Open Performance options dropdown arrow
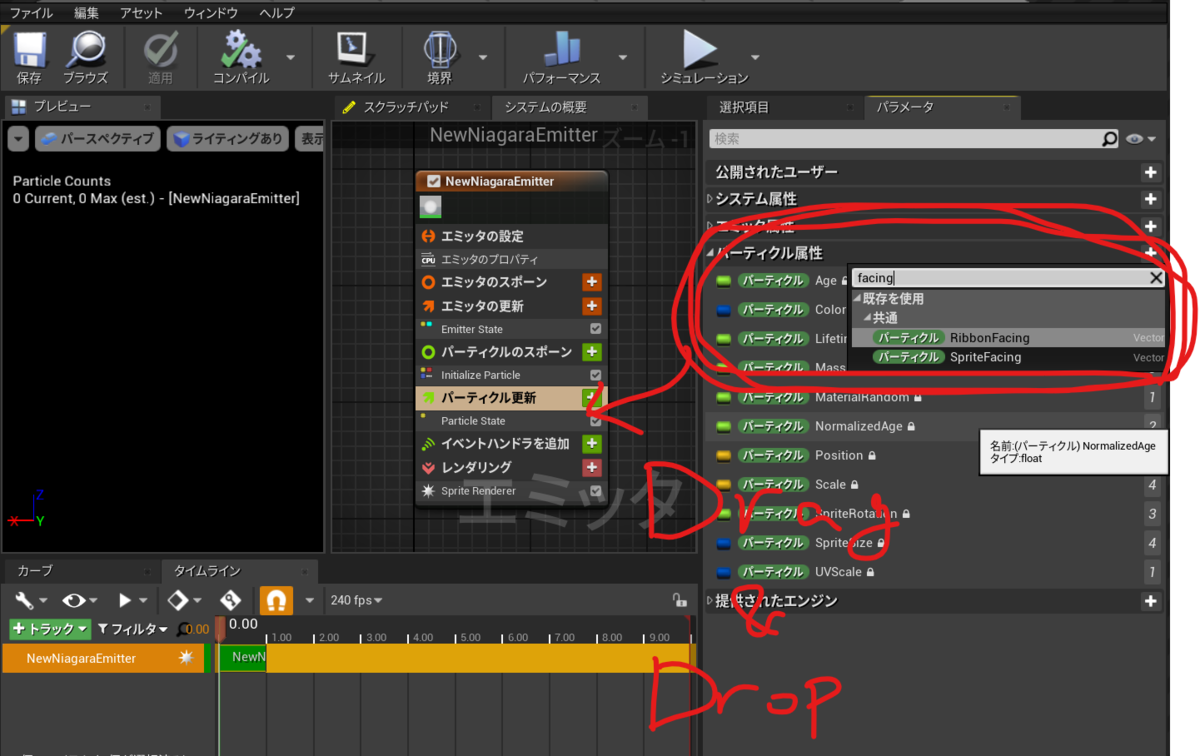This screenshot has height=756, width=1200. point(623,57)
